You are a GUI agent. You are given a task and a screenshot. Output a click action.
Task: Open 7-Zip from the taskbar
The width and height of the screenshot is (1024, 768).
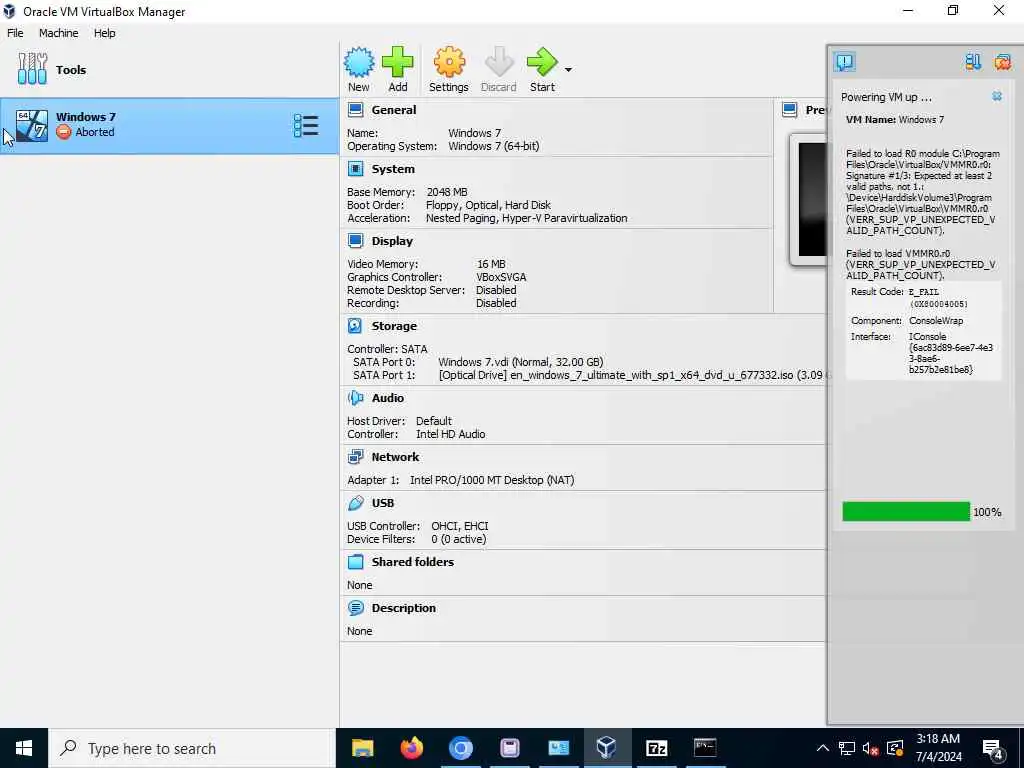point(656,748)
